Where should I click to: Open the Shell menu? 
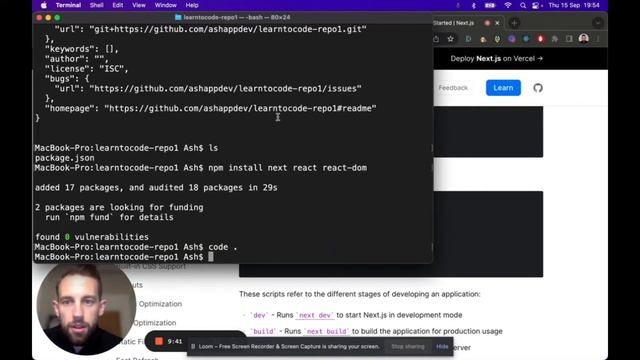tap(96, 5)
